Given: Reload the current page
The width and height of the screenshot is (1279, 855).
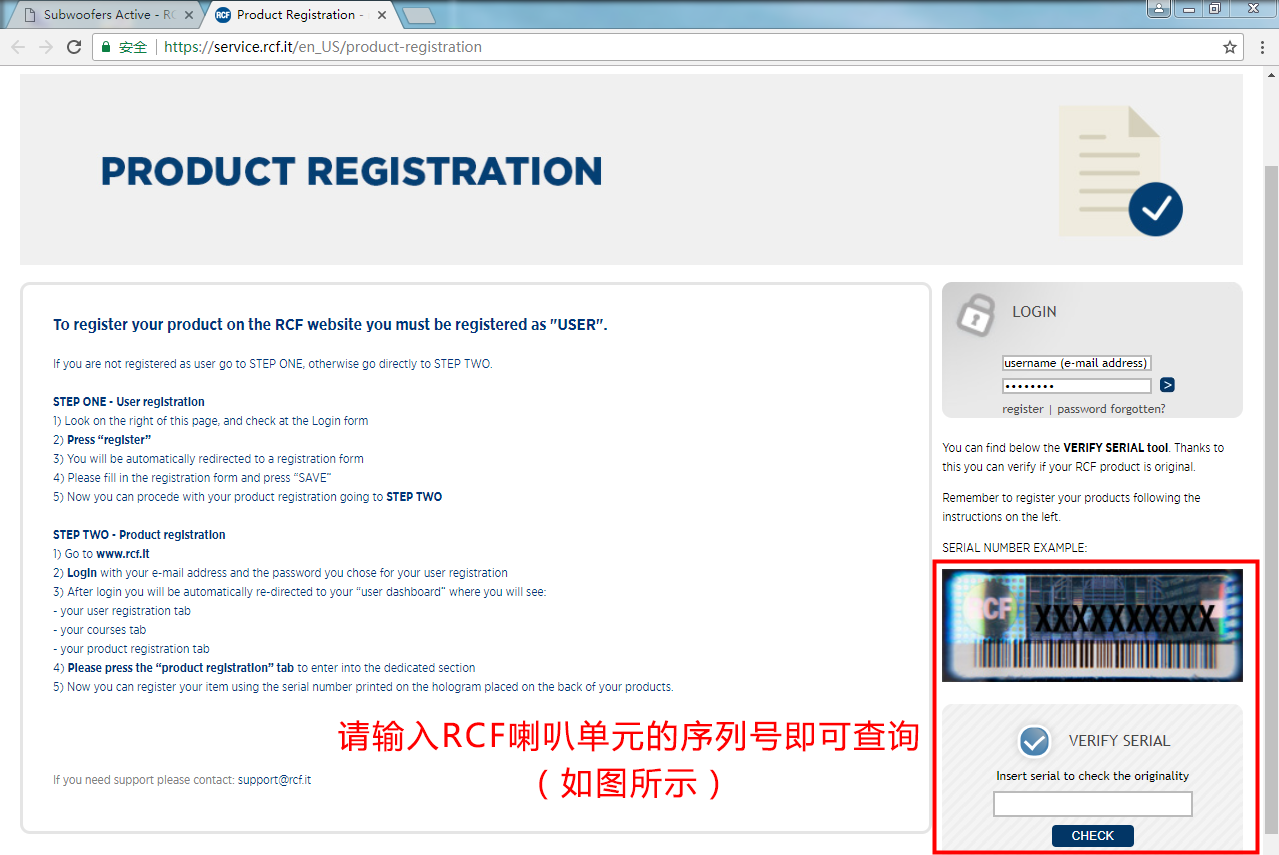Looking at the screenshot, I should coord(74,47).
